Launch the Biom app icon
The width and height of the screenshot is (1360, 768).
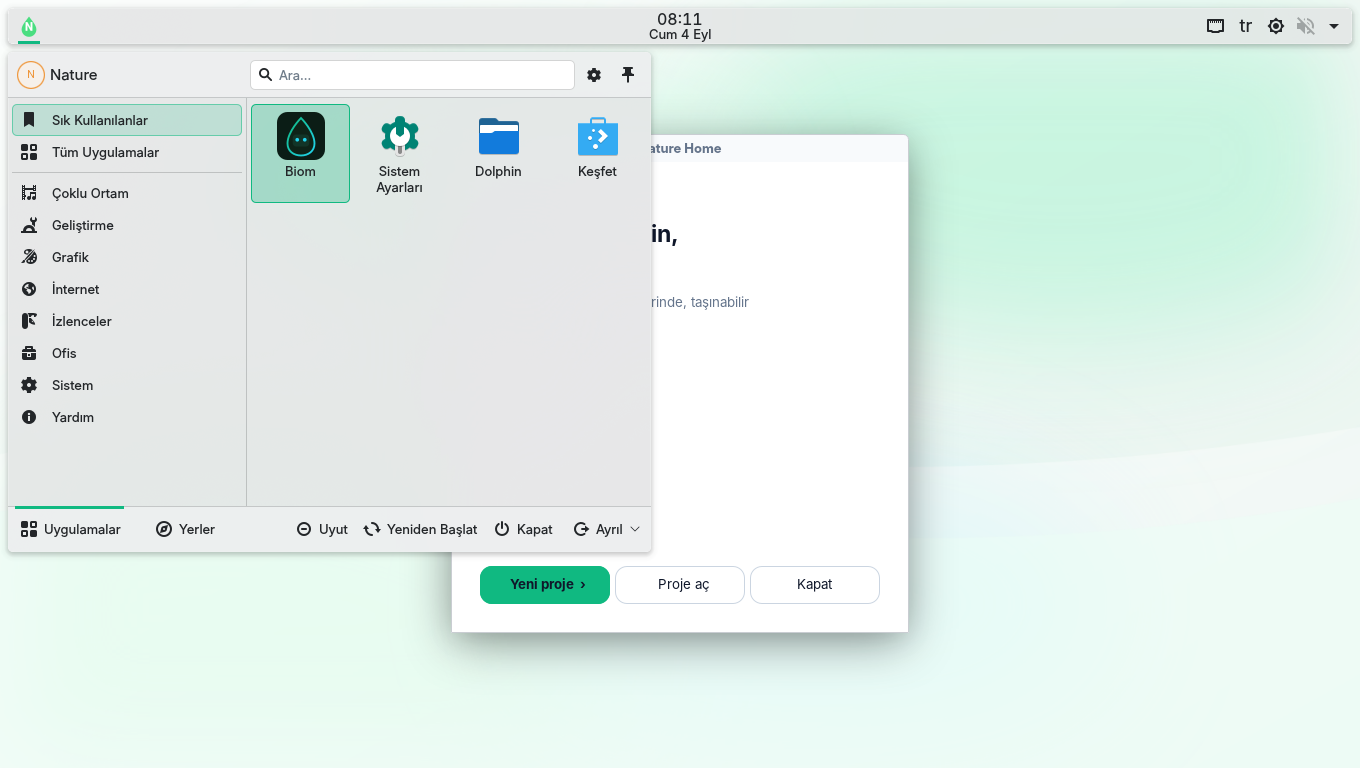300,136
